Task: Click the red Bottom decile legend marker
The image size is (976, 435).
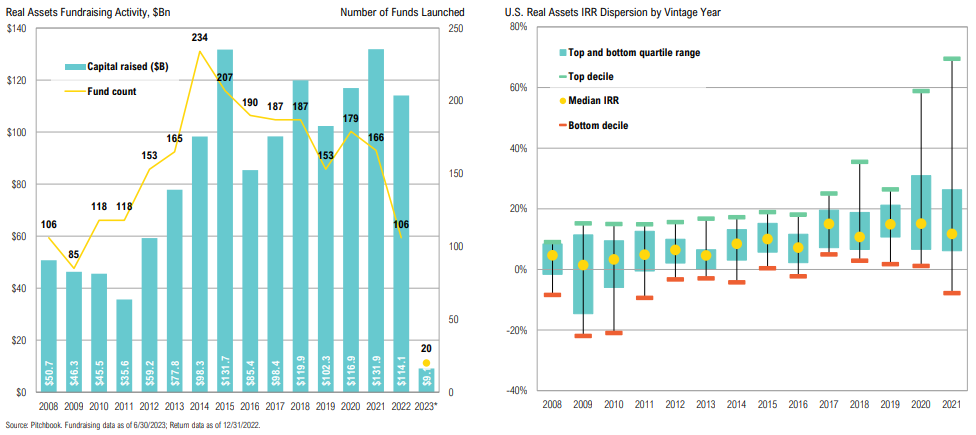Action: tap(560, 125)
